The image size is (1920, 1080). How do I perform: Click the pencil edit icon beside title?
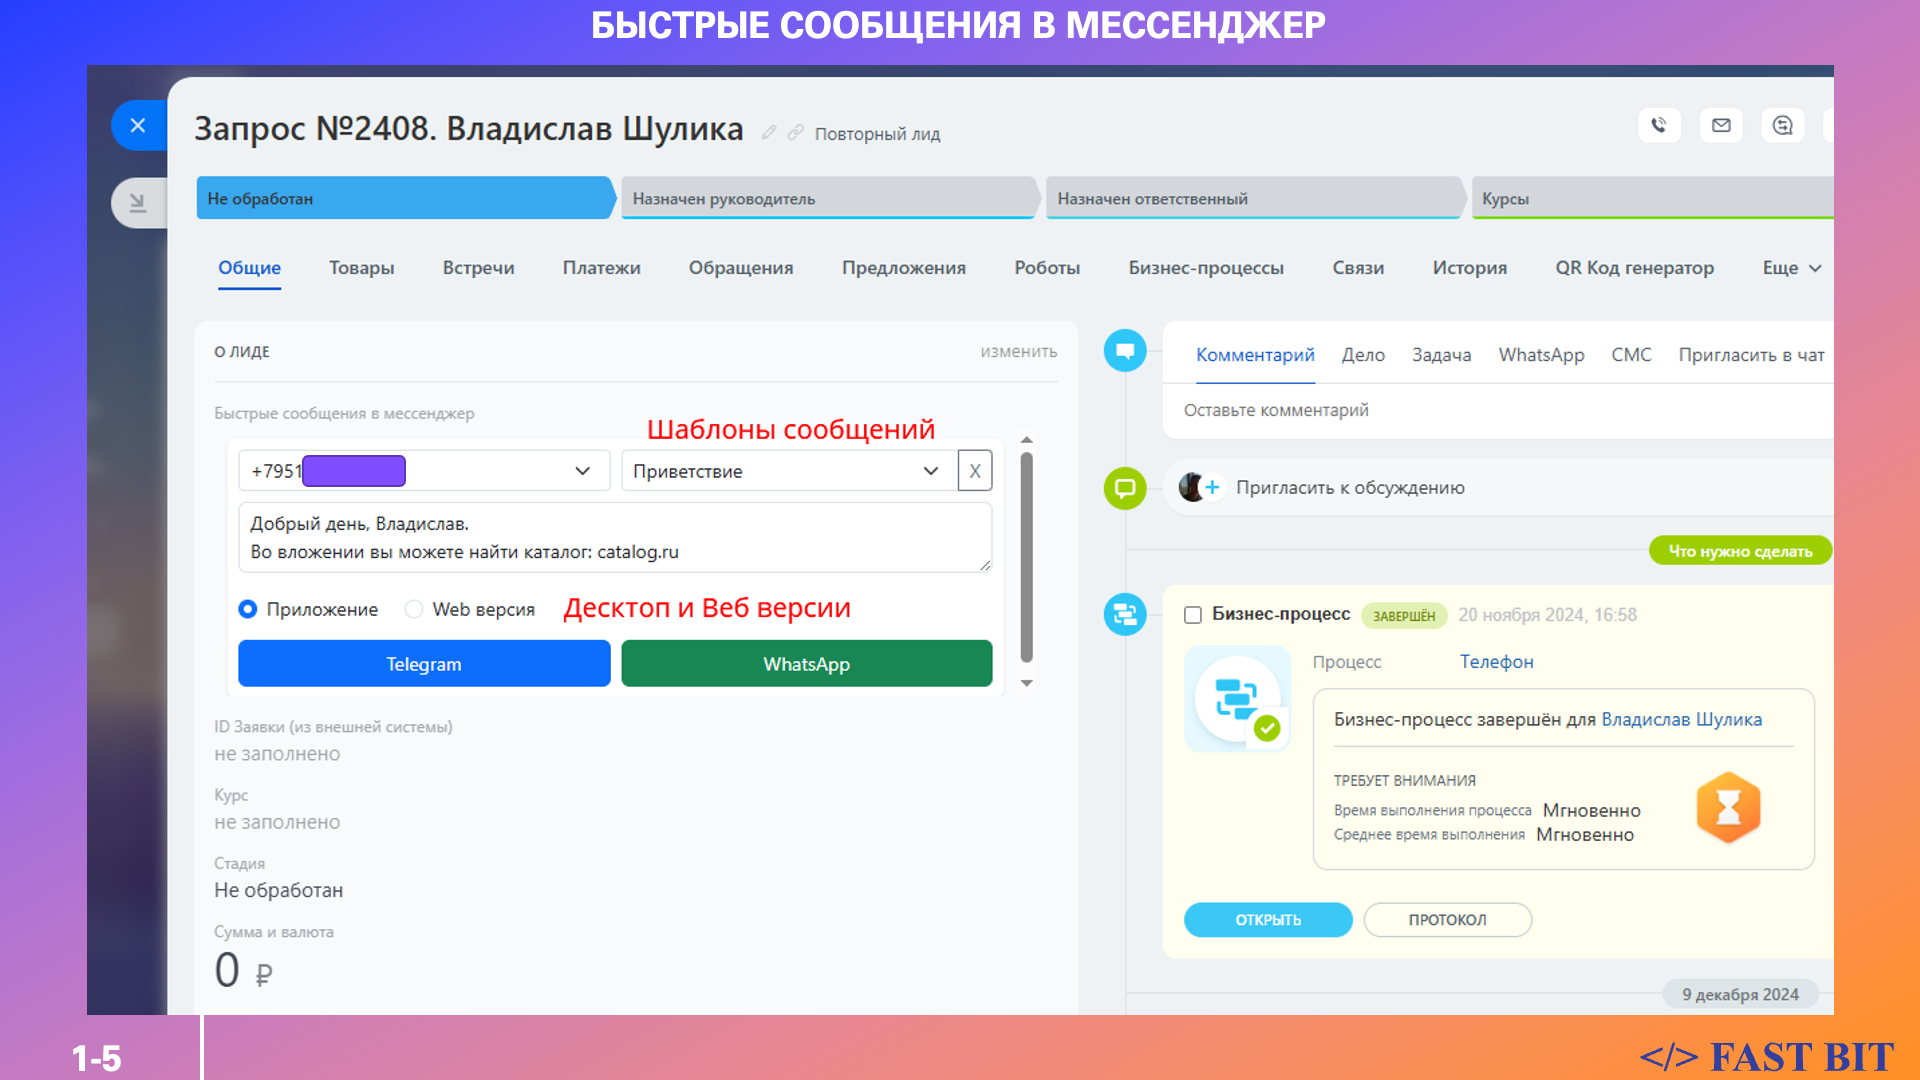click(769, 133)
